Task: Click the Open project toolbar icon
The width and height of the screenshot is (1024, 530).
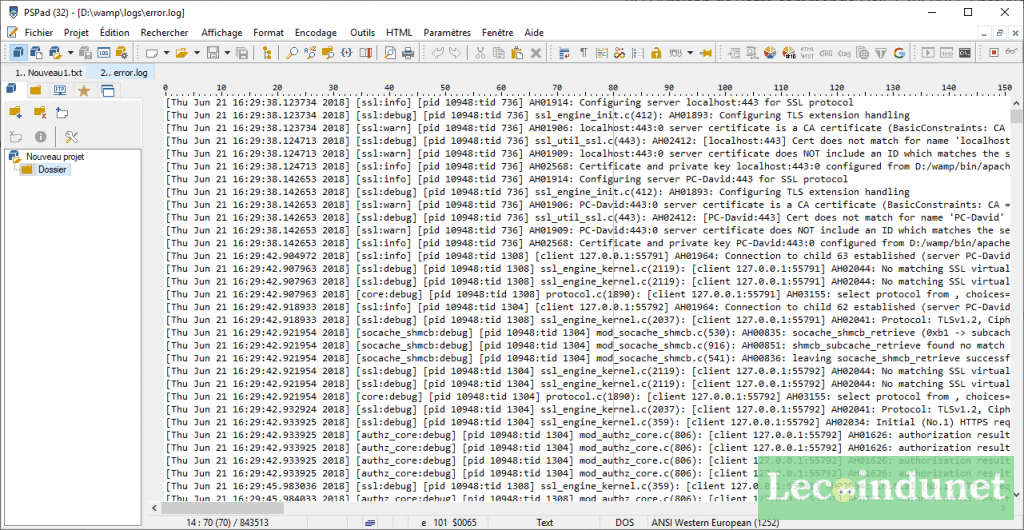Action: [56, 53]
